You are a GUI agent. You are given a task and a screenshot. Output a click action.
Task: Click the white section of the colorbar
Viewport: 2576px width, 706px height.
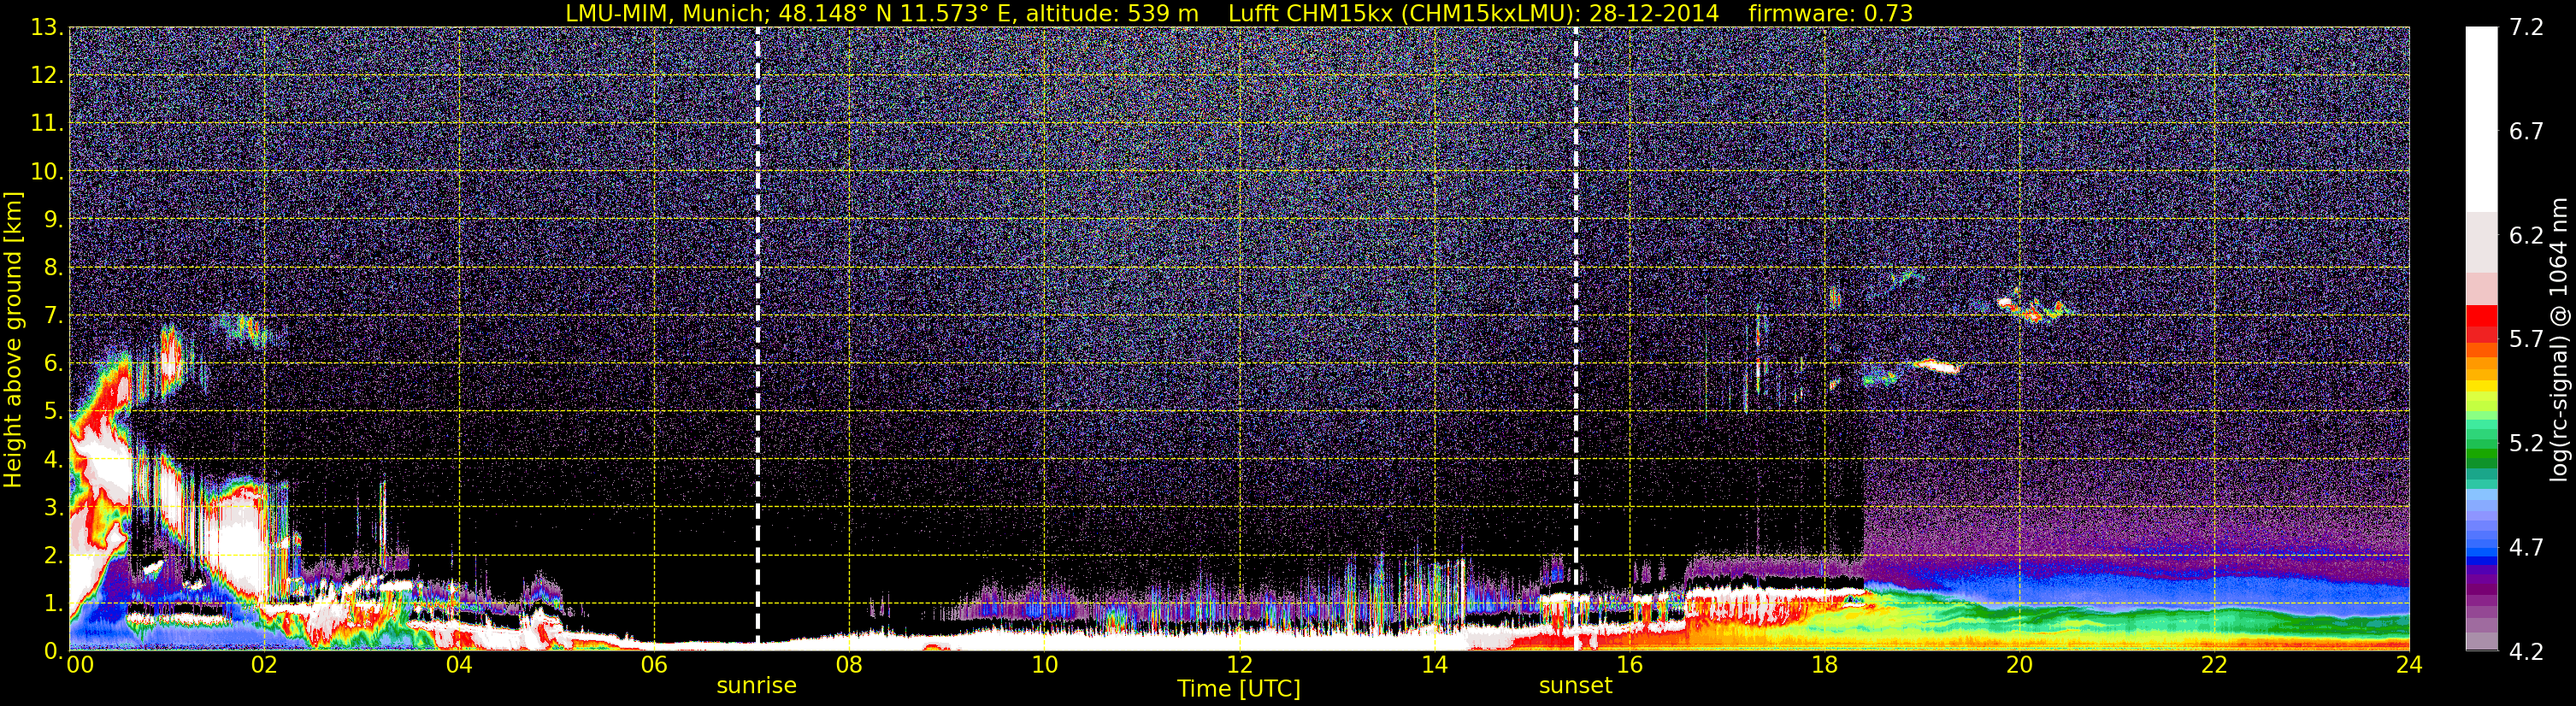pyautogui.click(x=2481, y=118)
